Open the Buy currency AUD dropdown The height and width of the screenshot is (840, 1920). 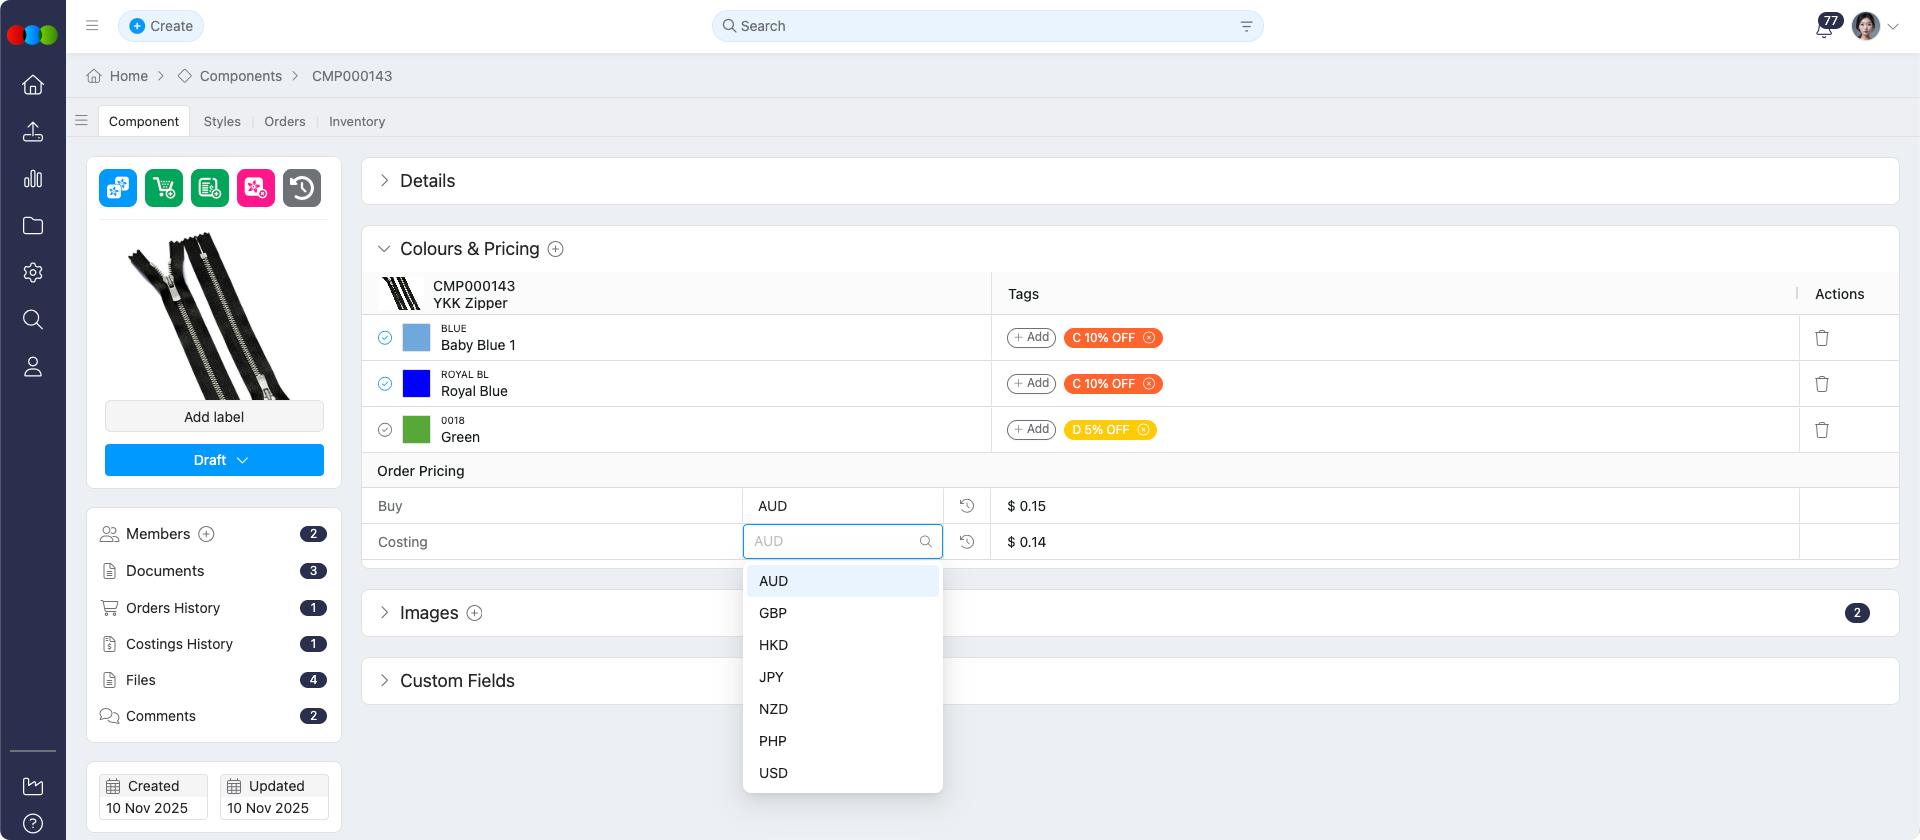click(x=843, y=506)
